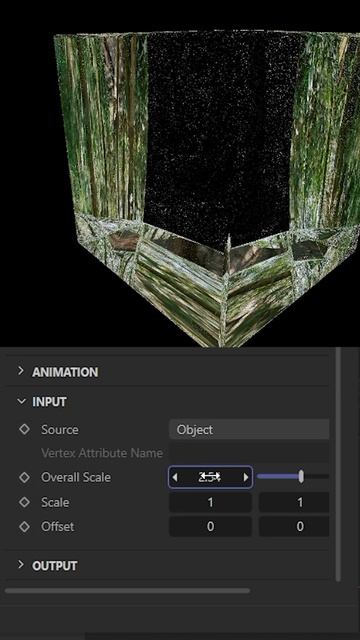The image size is (360, 640).
Task: Click the horizontal panel scrollbar
Action: tap(127, 590)
